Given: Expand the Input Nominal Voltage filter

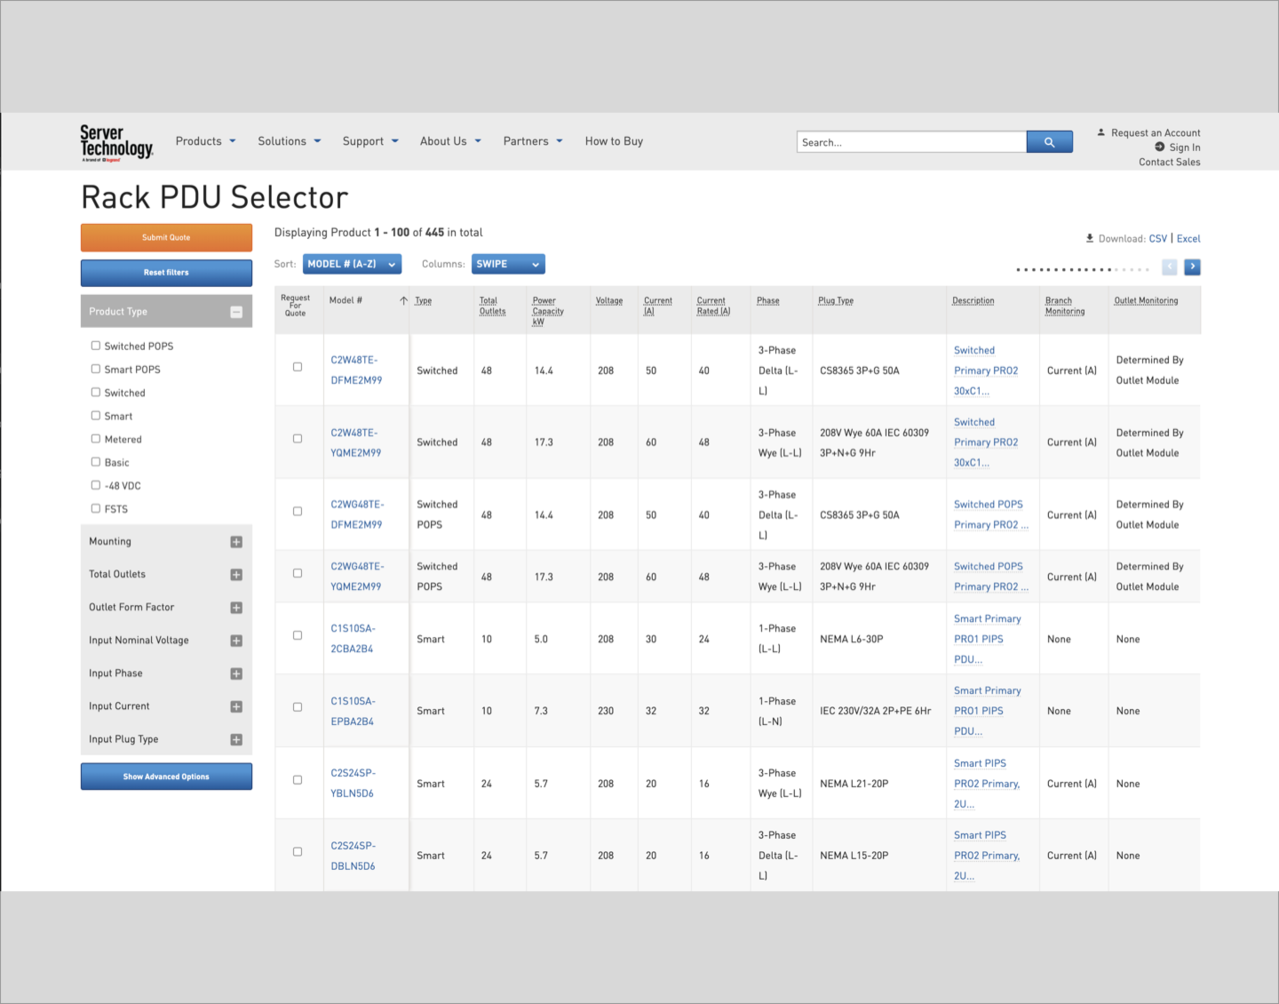Looking at the screenshot, I should click(236, 641).
